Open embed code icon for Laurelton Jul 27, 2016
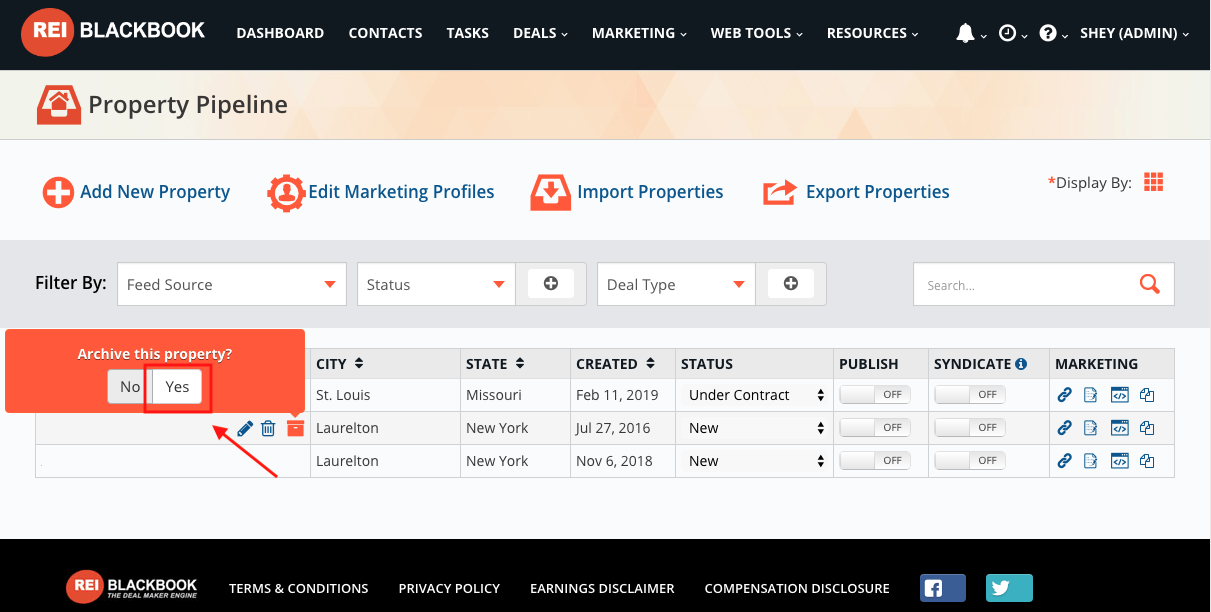Image resolution: width=1211 pixels, height=612 pixels. click(1120, 428)
